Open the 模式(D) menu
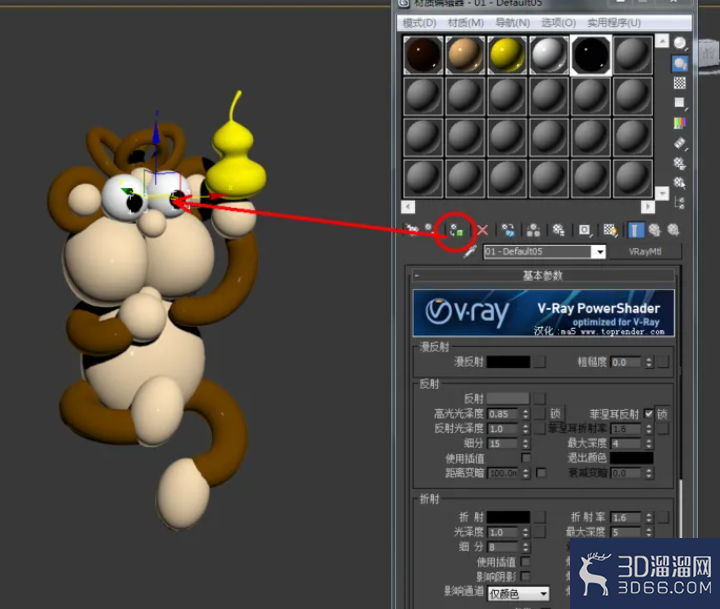This screenshot has height=609, width=720. pos(419,23)
